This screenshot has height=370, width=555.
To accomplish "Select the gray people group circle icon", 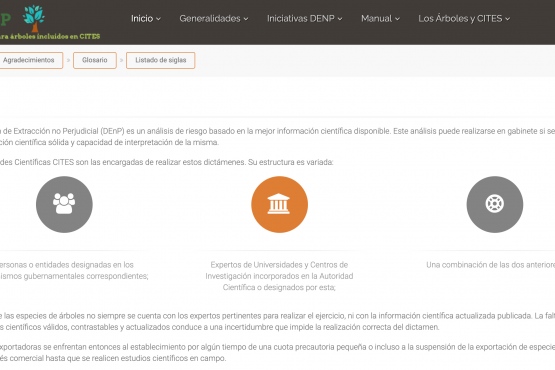I will tap(64, 204).
